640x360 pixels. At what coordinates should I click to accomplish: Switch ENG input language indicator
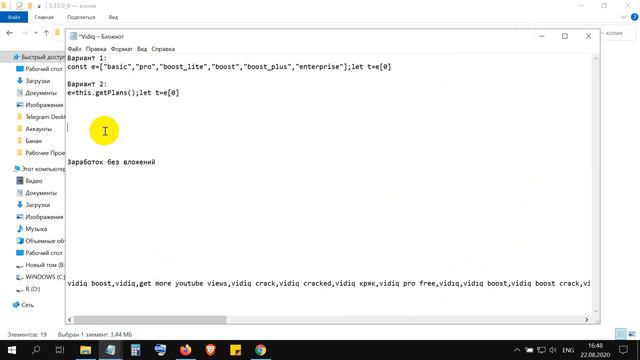(568, 350)
